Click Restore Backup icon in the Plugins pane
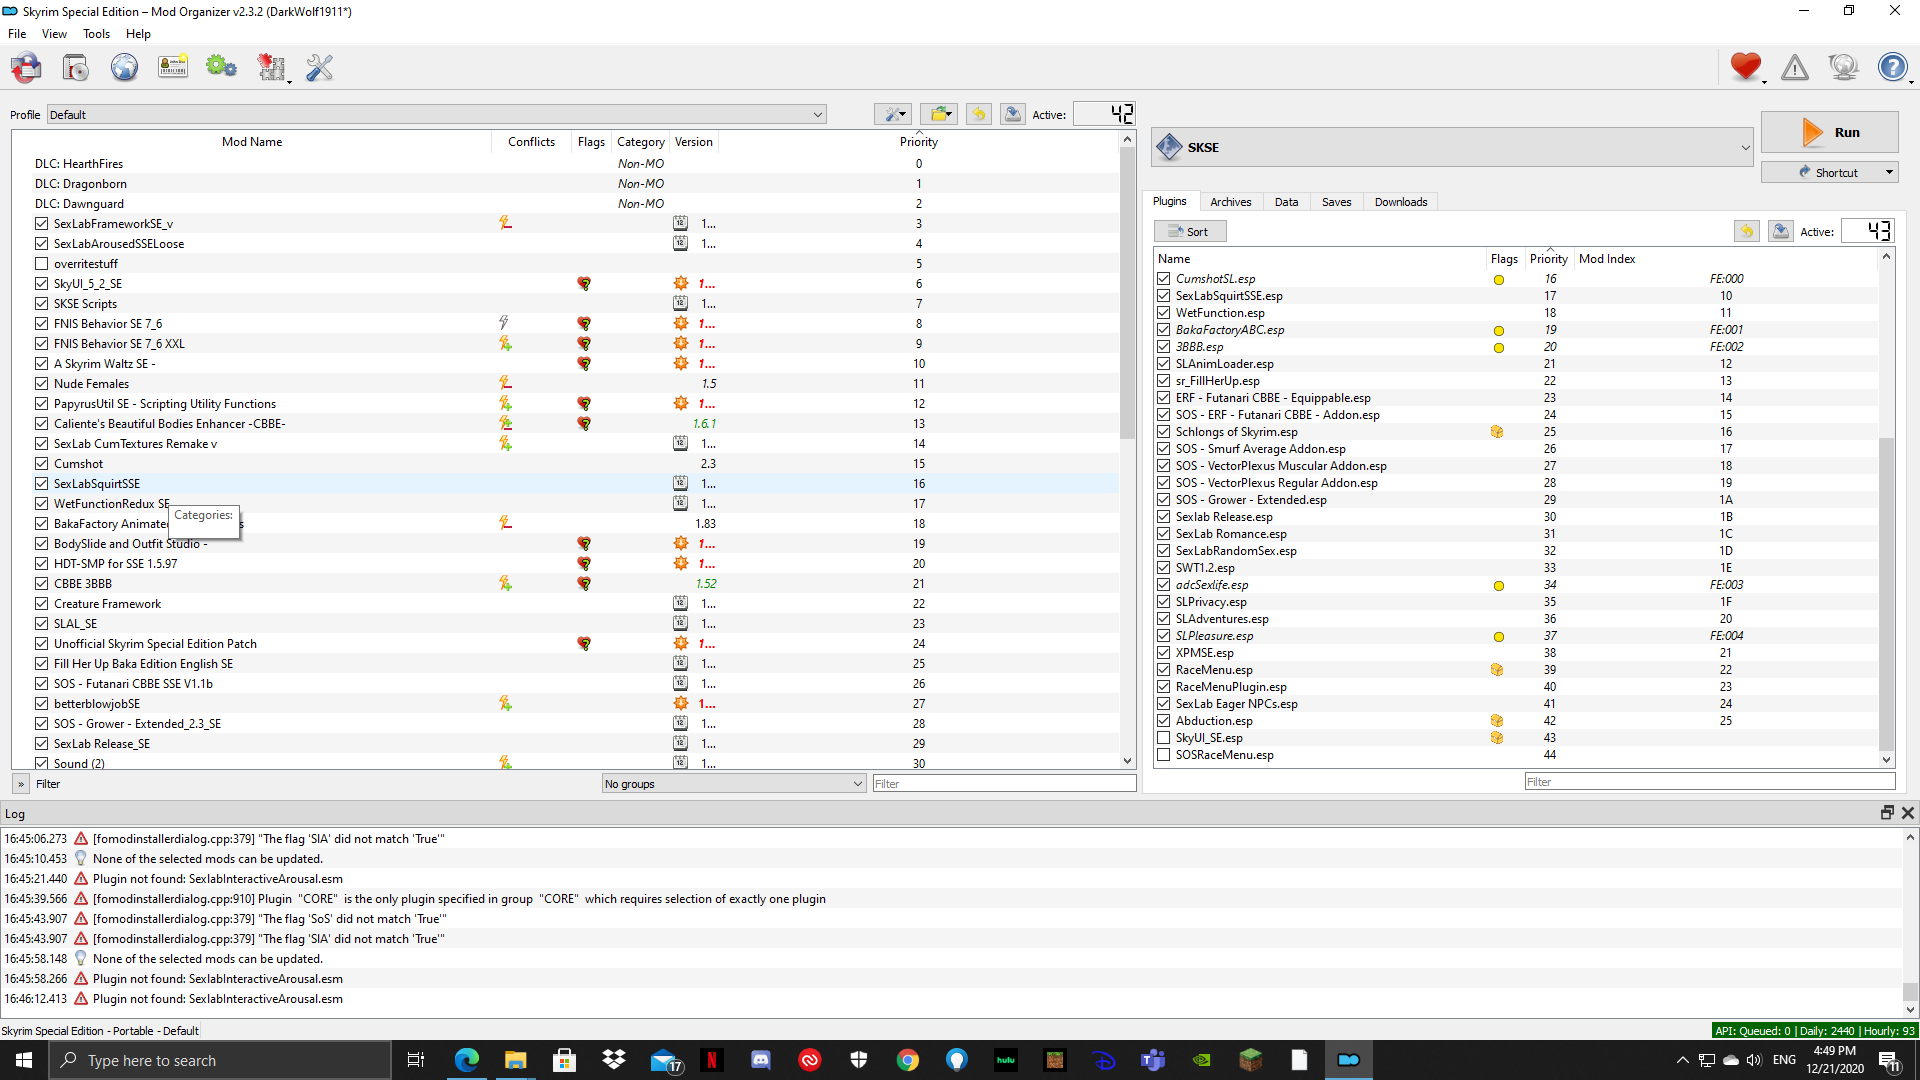This screenshot has height=1080, width=1920. [1747, 231]
